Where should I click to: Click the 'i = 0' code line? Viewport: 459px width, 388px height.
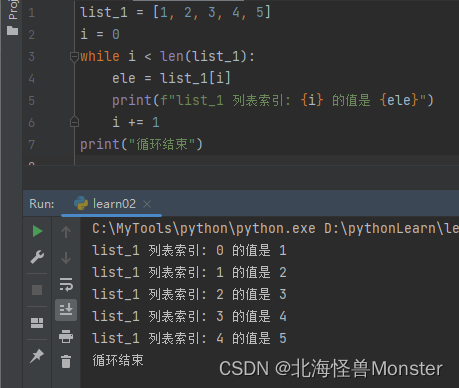coord(100,34)
